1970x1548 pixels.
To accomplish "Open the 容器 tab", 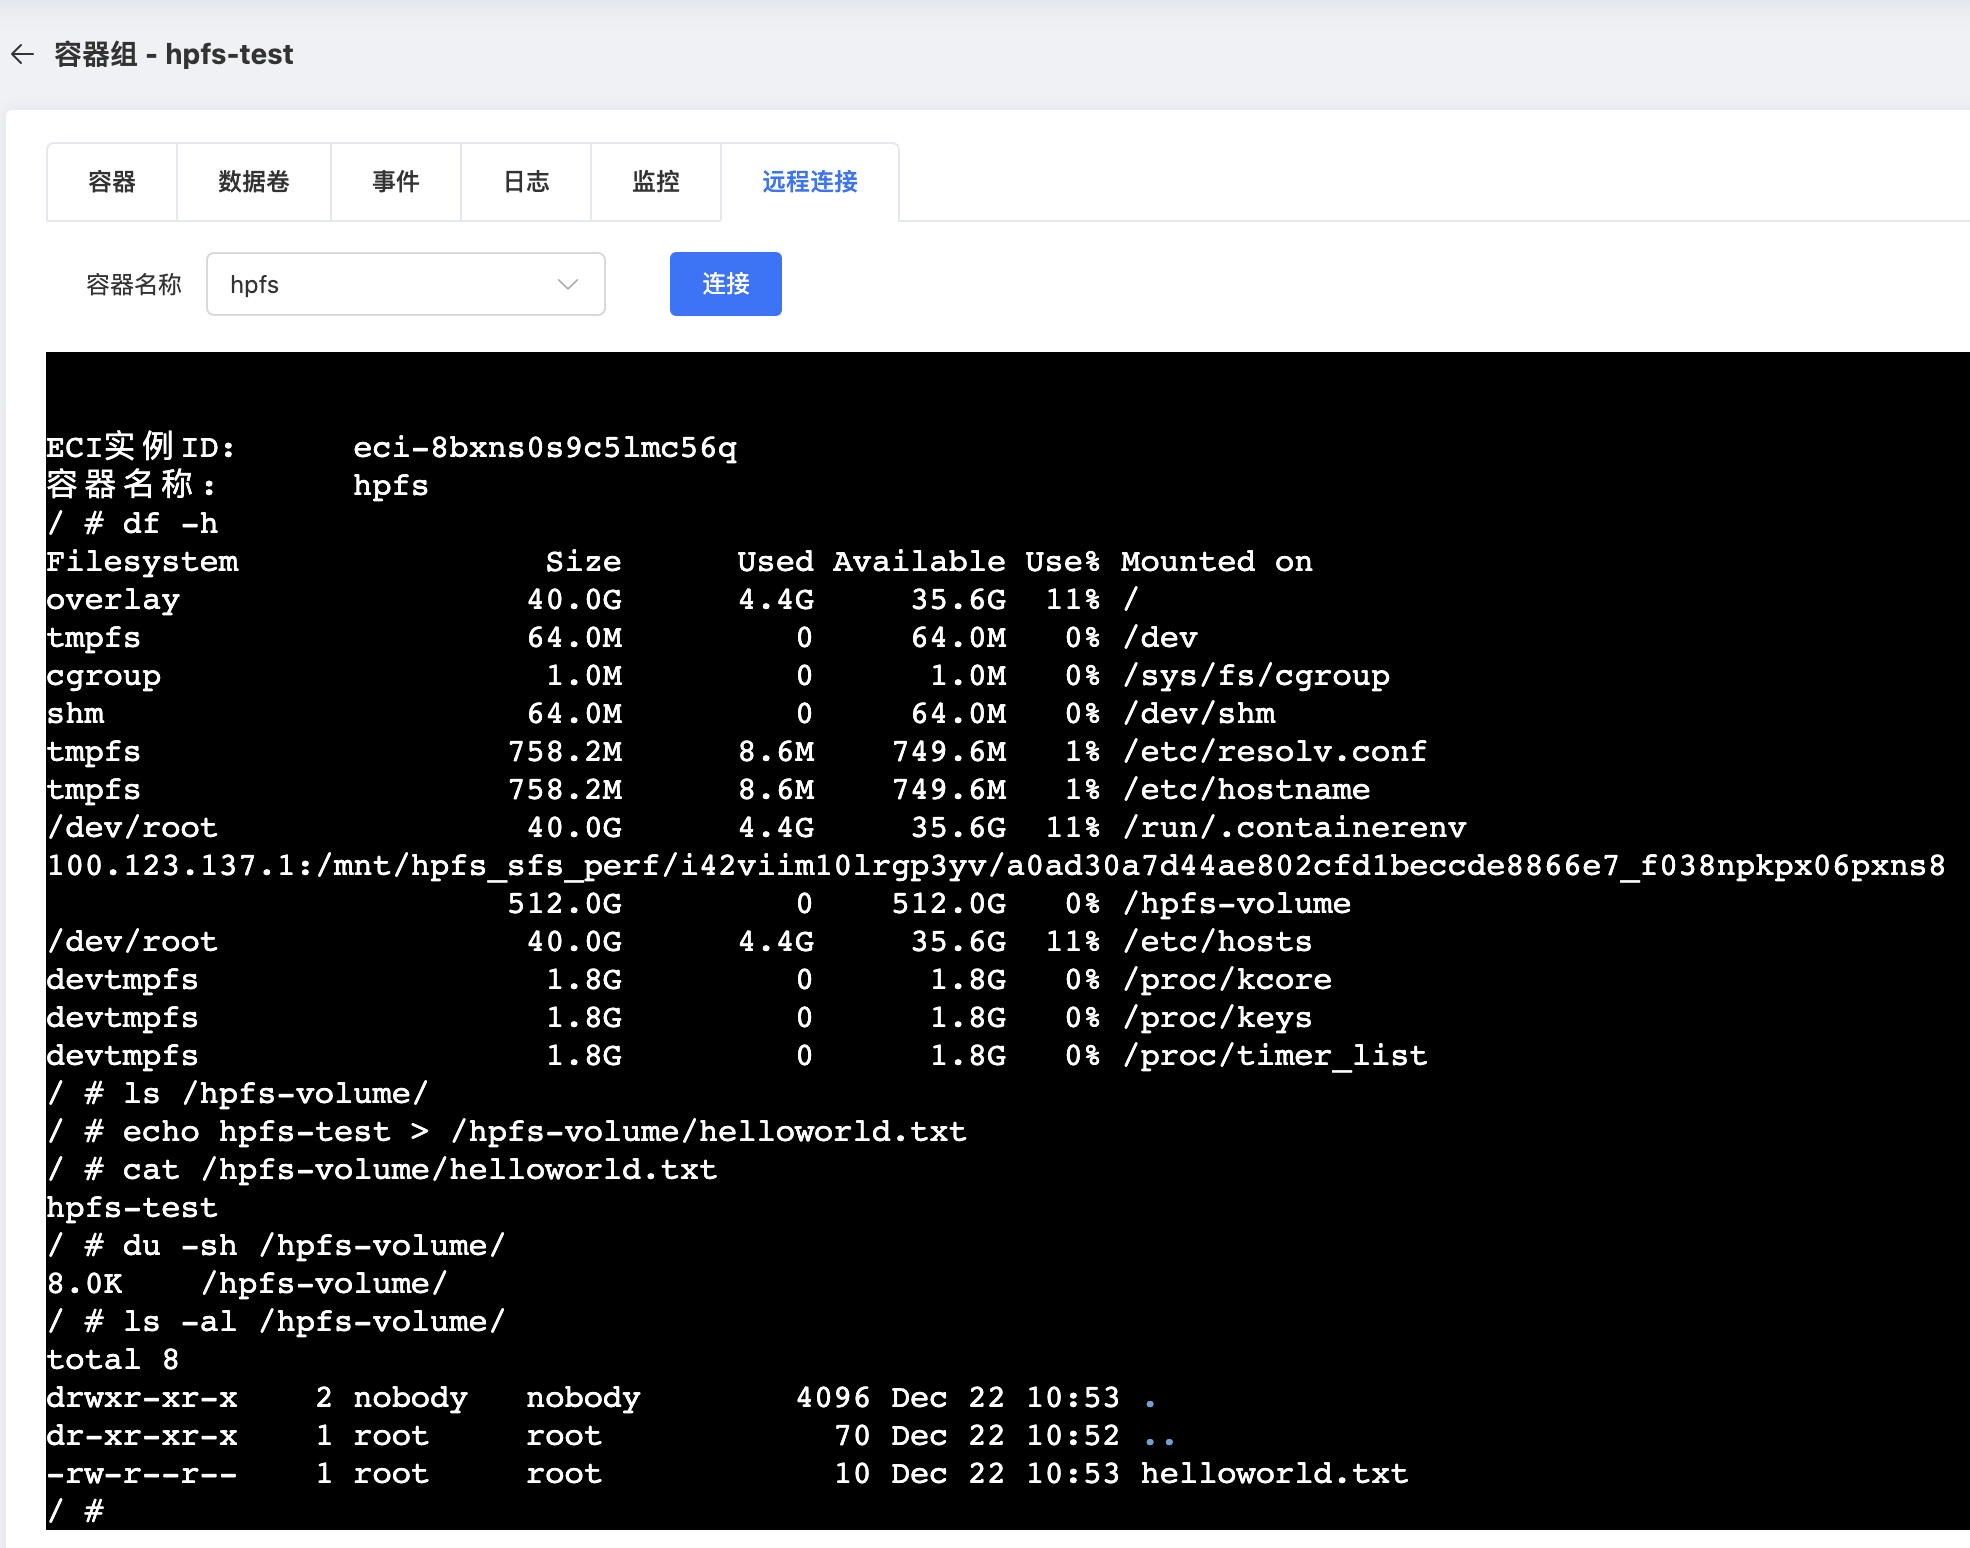I will [x=112, y=182].
